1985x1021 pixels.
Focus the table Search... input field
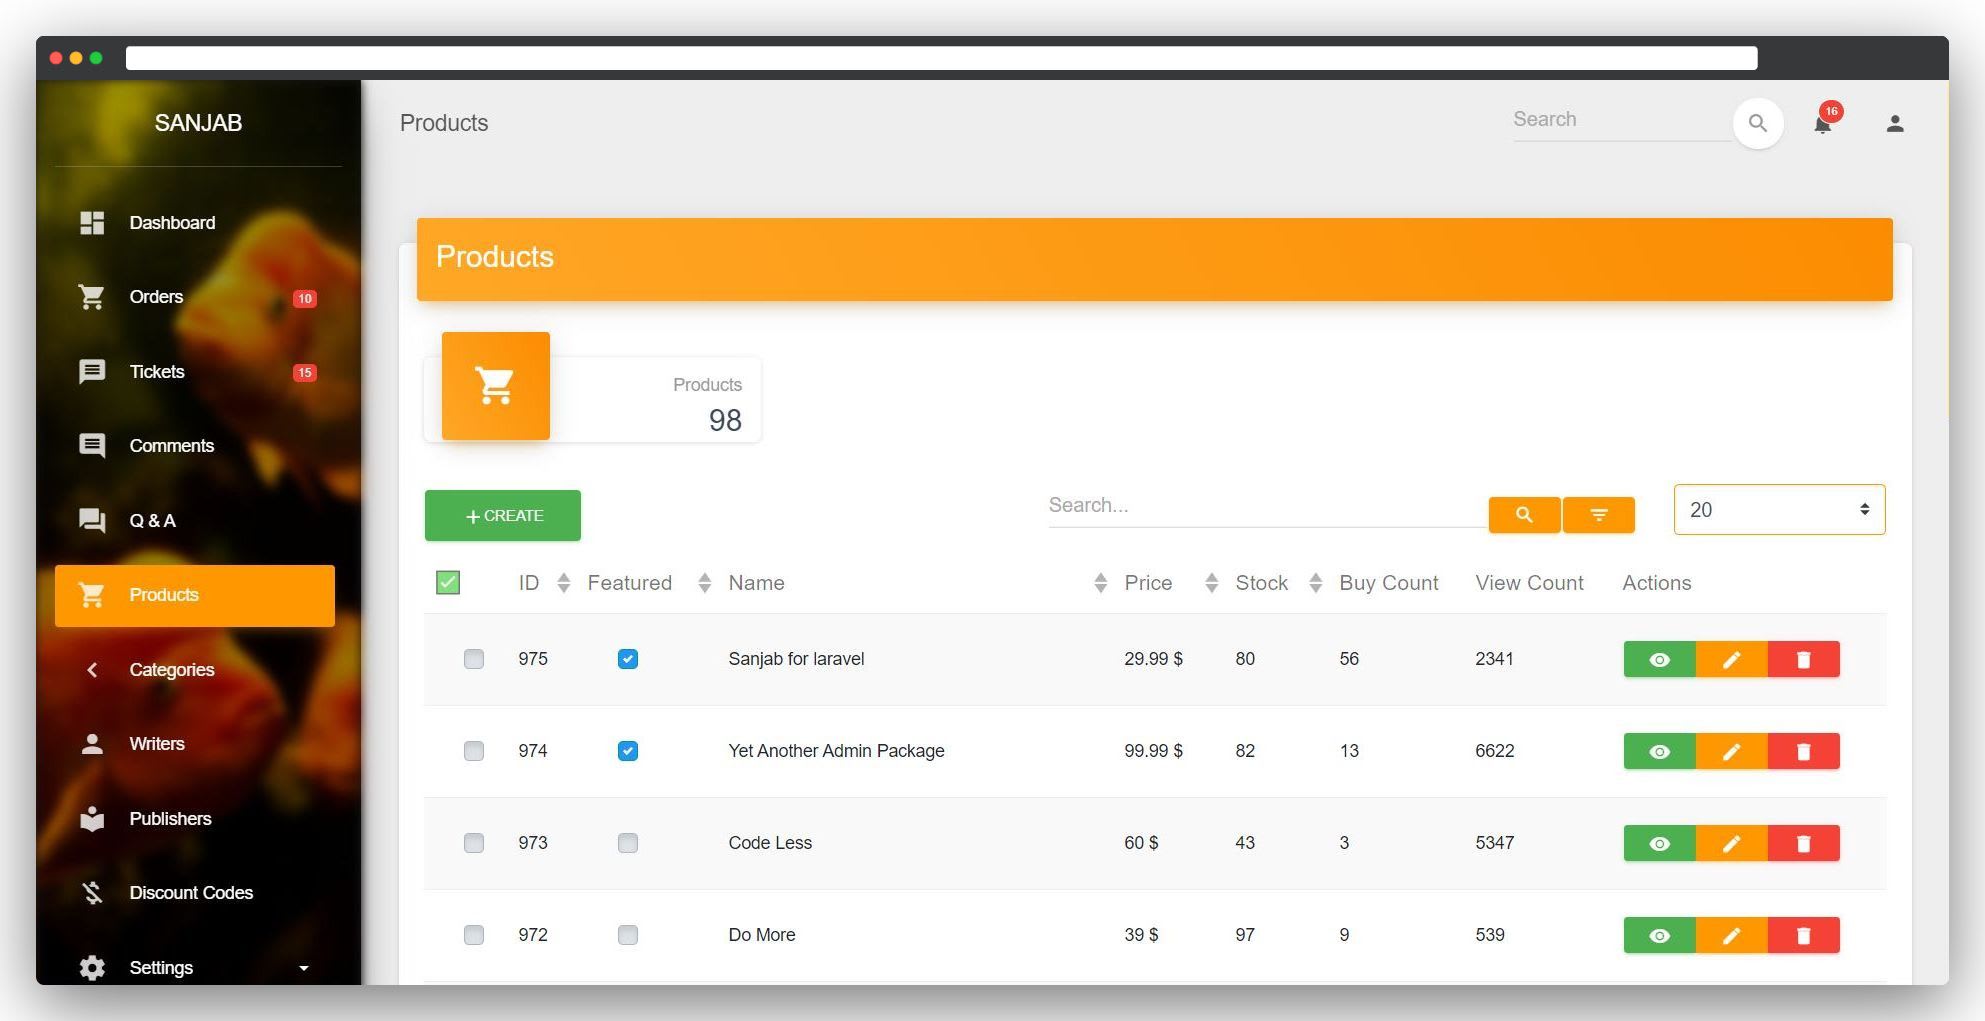(x=1267, y=507)
